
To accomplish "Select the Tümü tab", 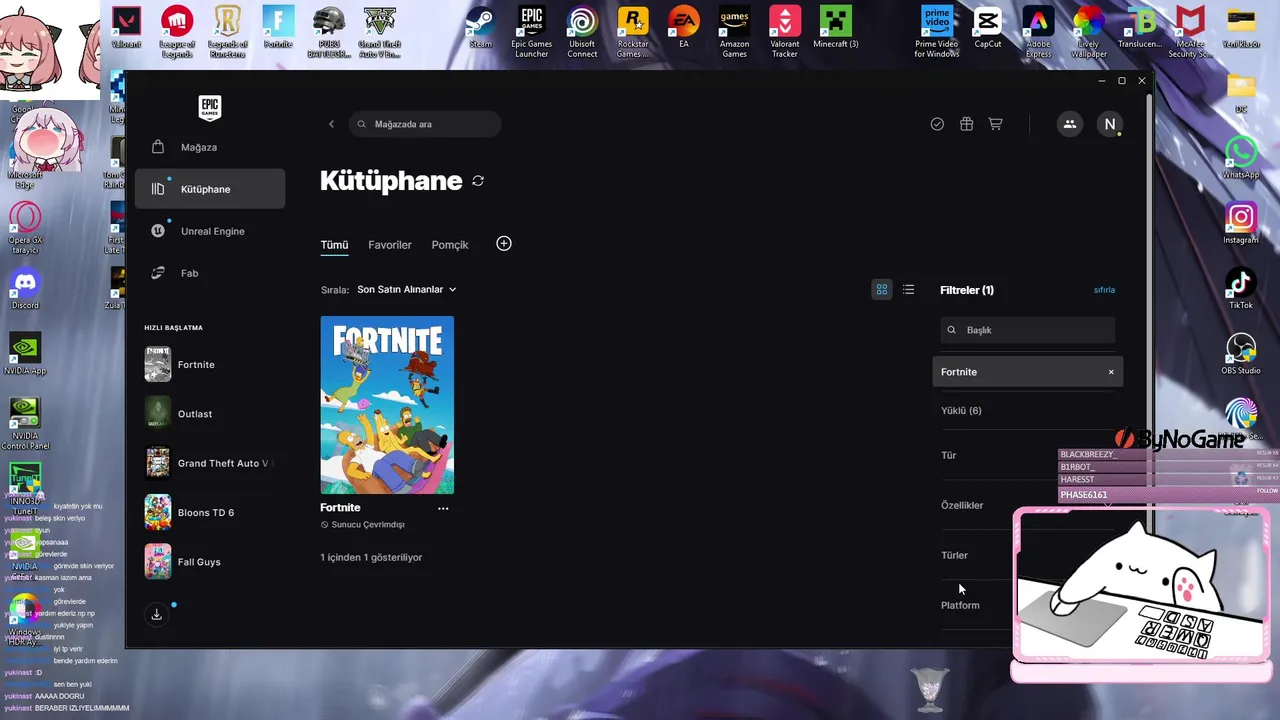I will 334,245.
